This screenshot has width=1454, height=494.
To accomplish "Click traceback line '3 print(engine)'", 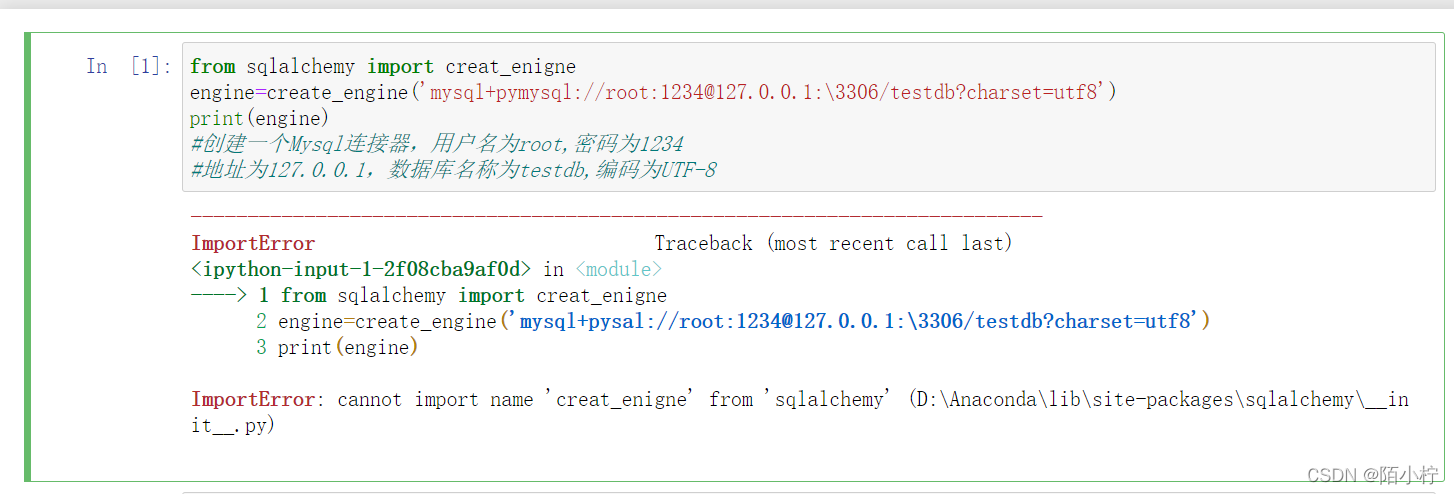I will (337, 348).
